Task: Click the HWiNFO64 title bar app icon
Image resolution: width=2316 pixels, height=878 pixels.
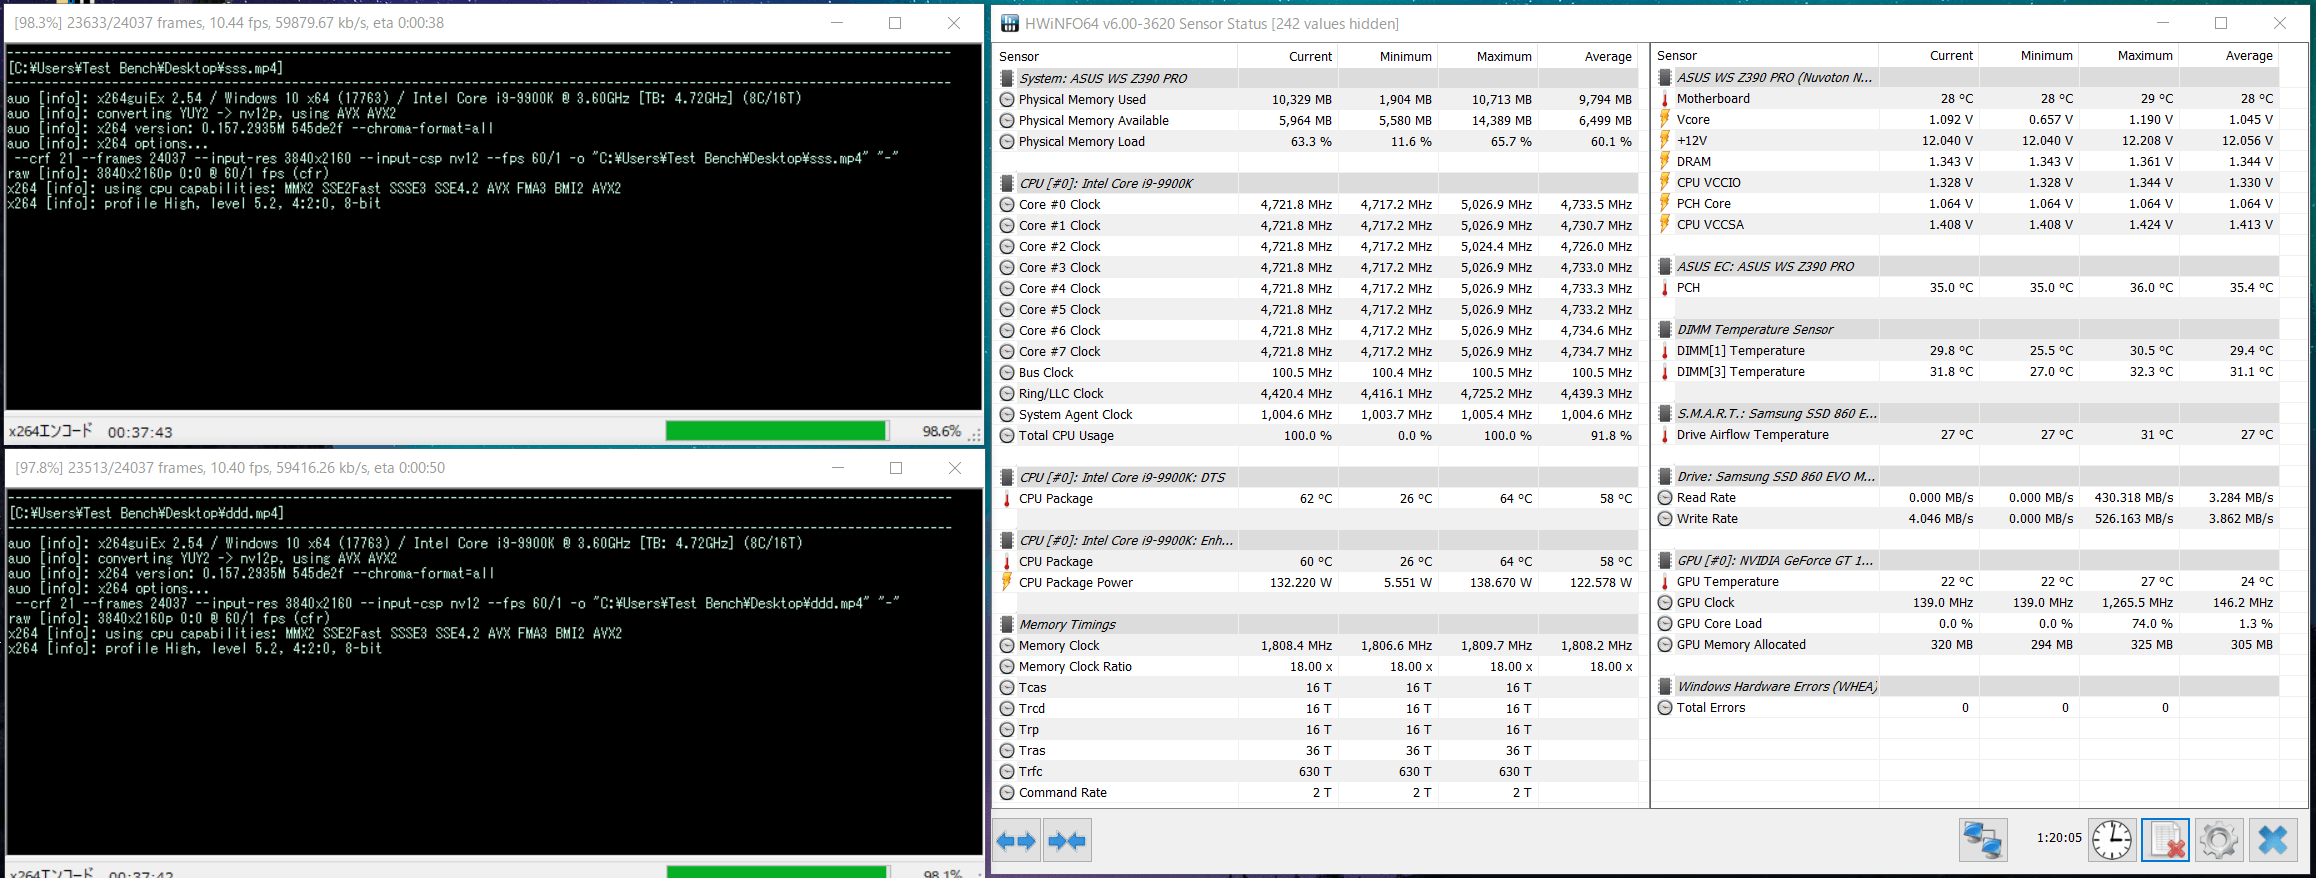Action: [1010, 23]
